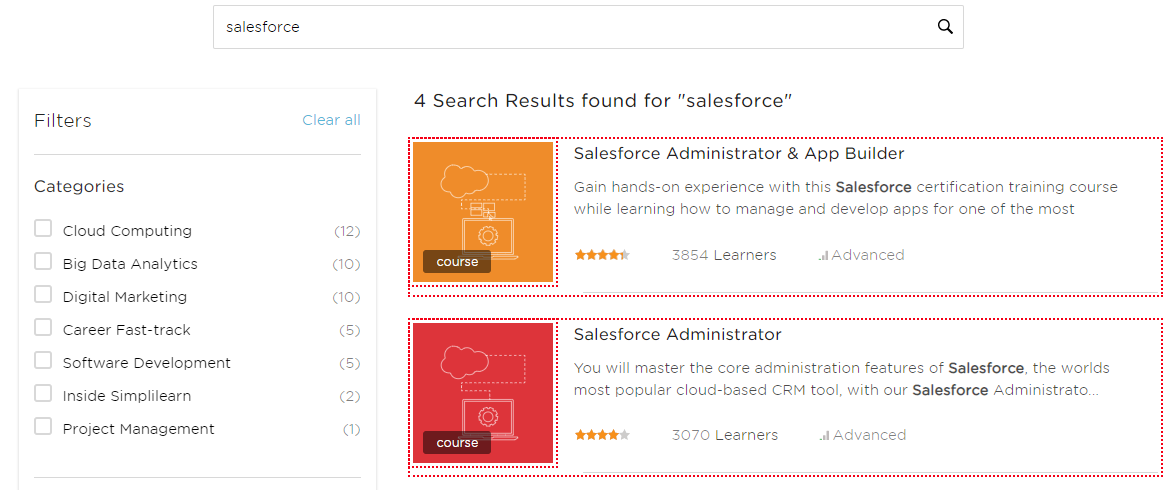Click the search magnifier icon

[x=945, y=27]
